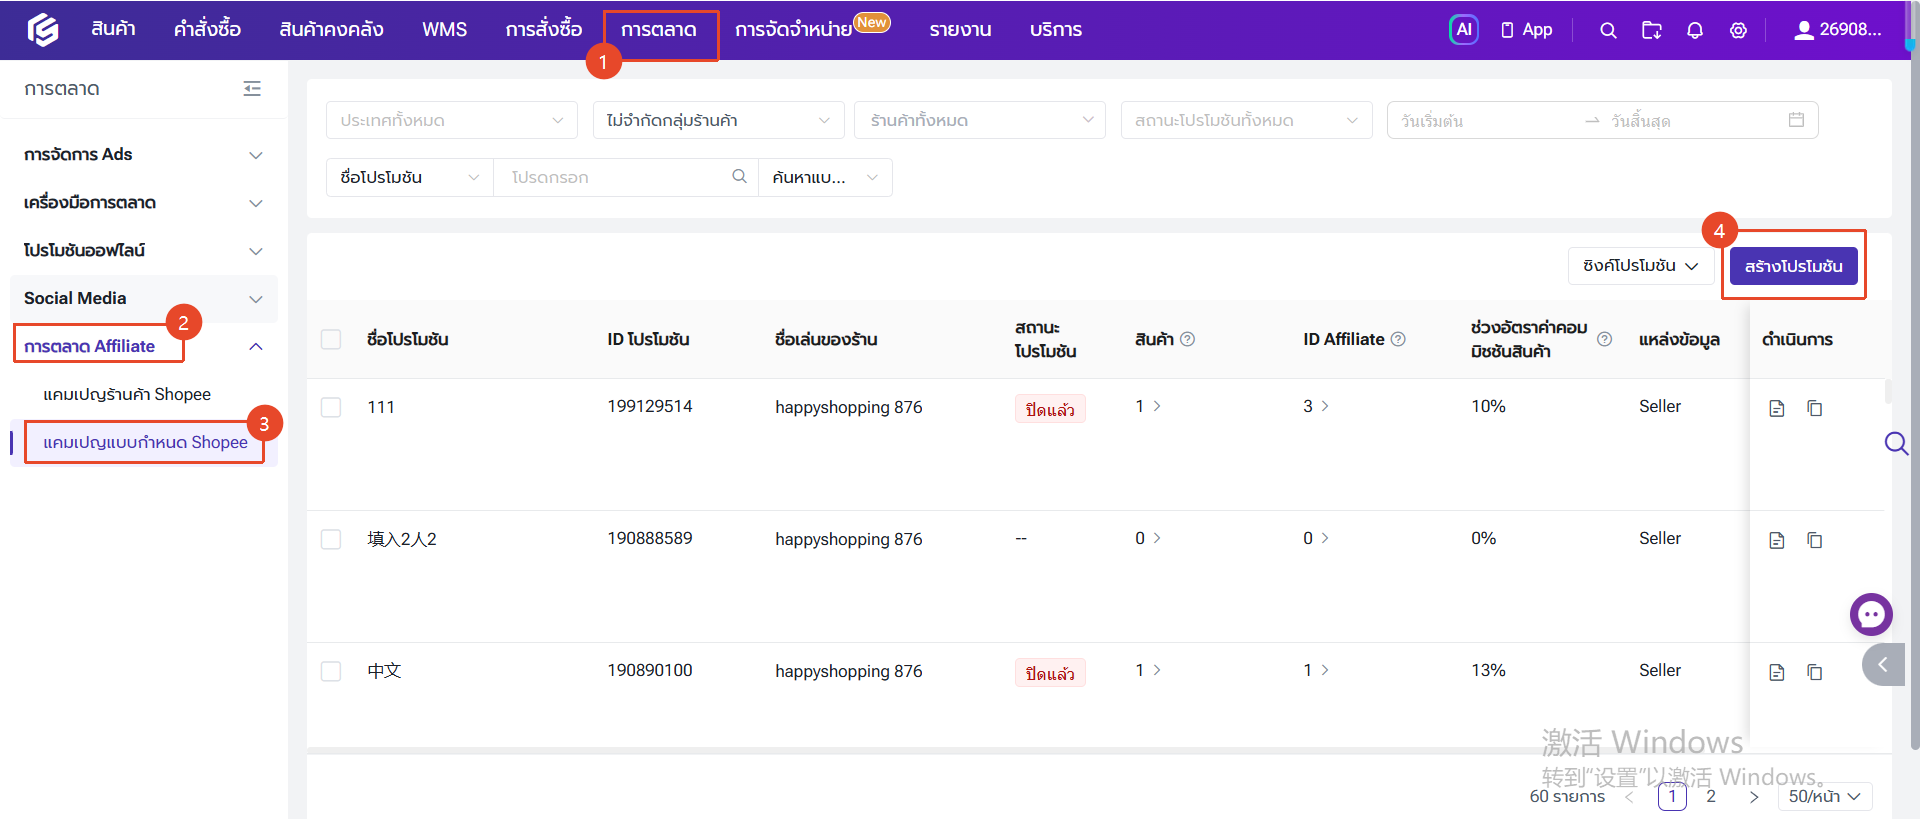Expand the gray side panel arrow tab
Image resolution: width=1920 pixels, height=819 pixels.
pyautogui.click(x=1883, y=664)
